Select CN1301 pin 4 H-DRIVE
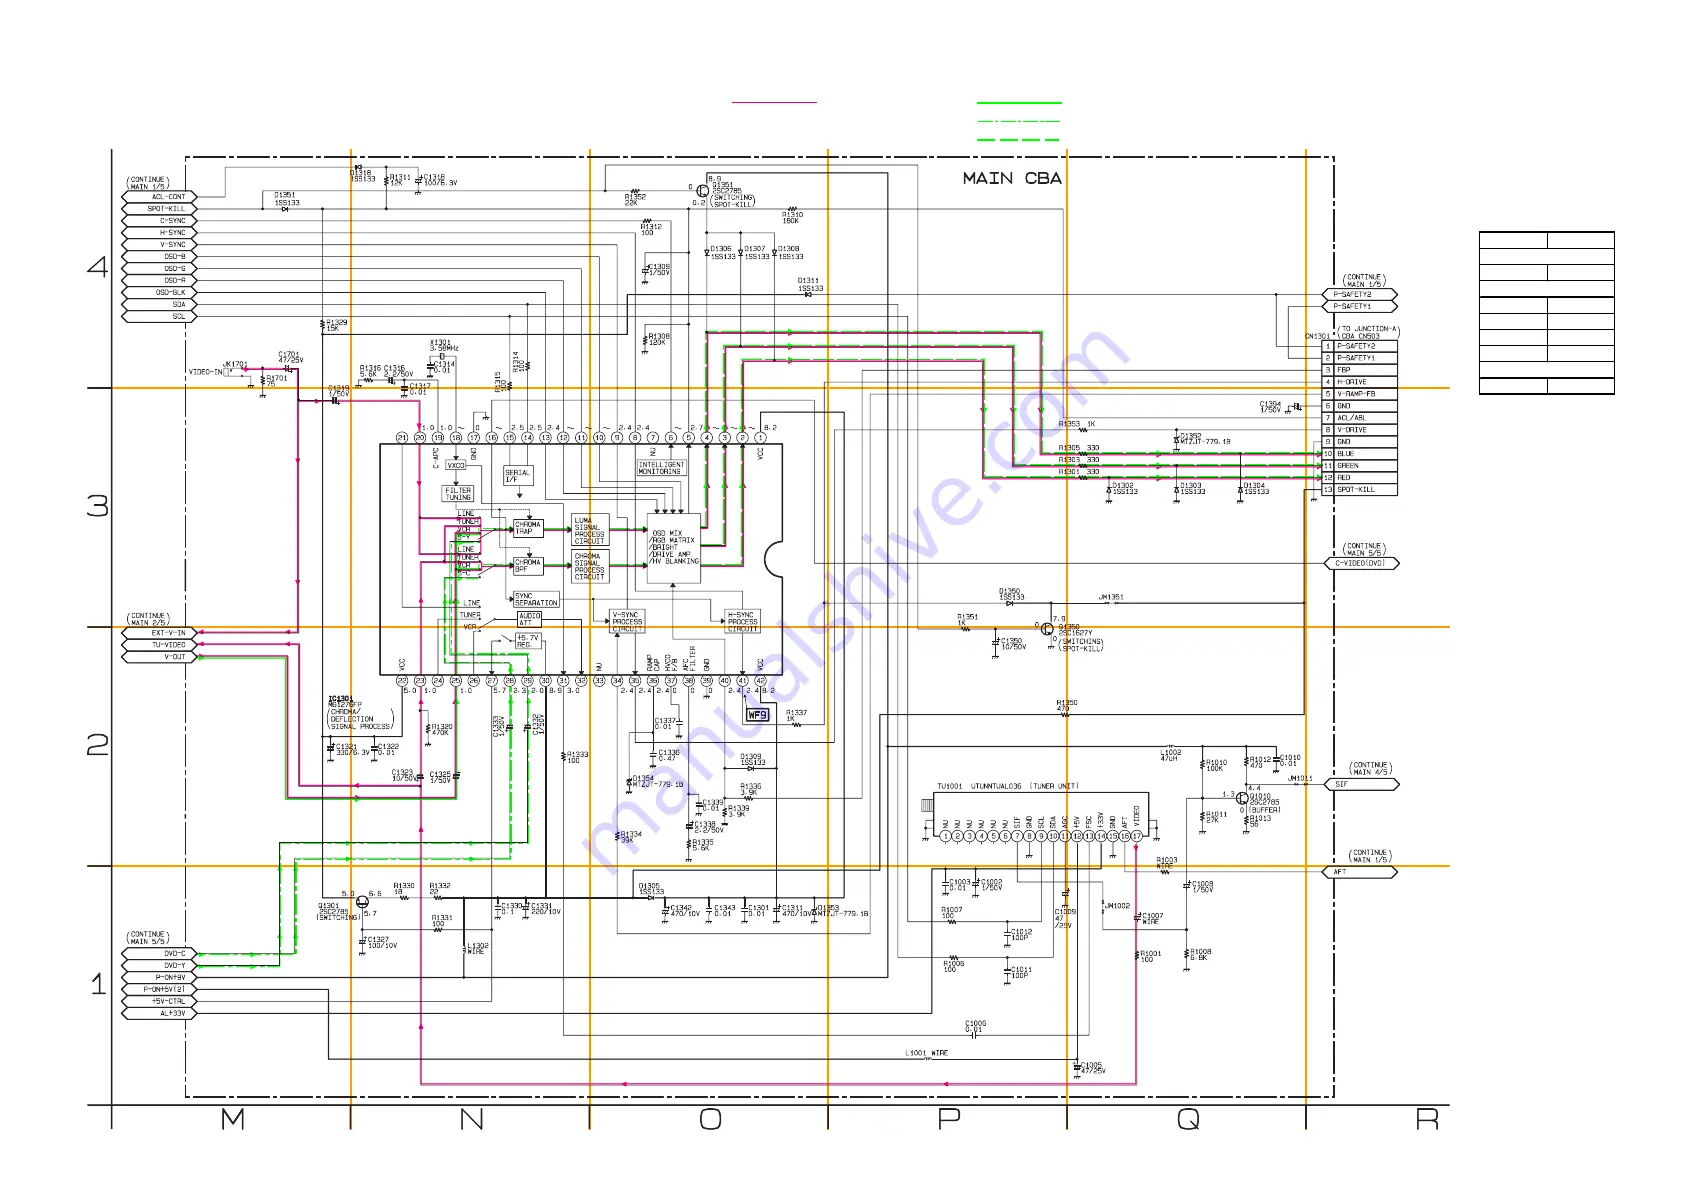This screenshot has width=1701, height=1191. tap(1359, 382)
